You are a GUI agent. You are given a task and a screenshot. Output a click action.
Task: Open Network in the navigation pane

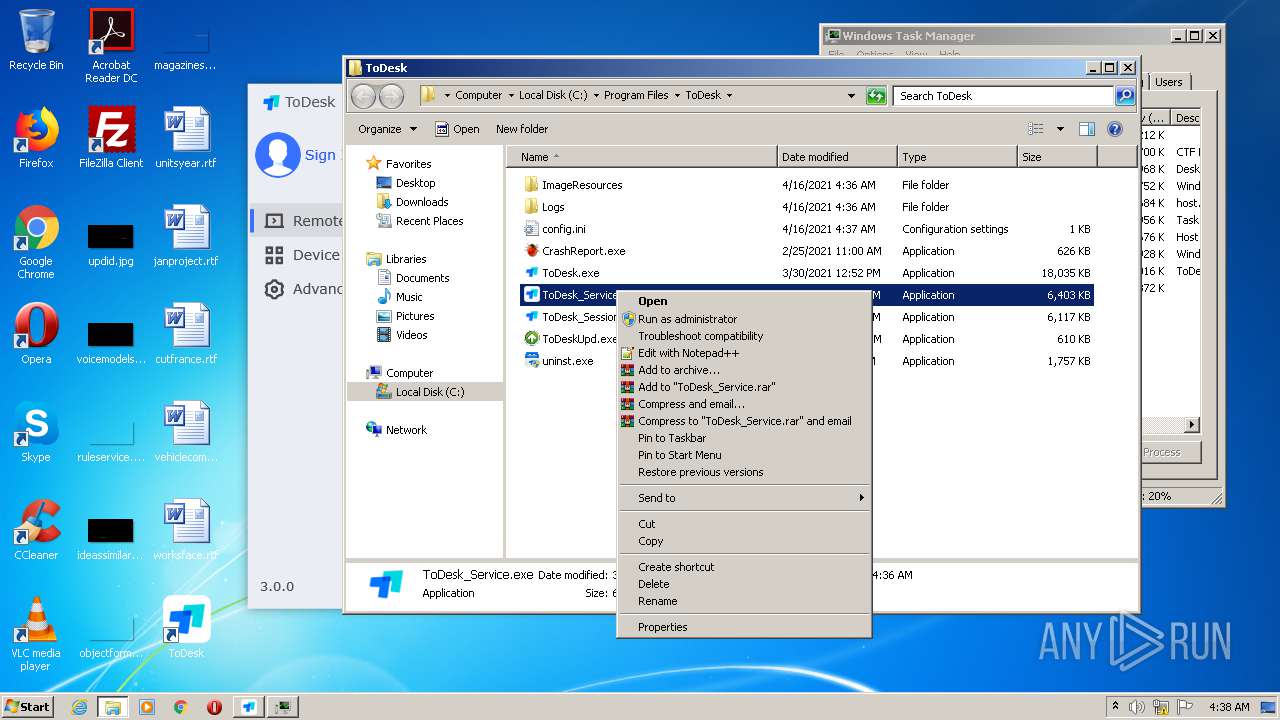(406, 430)
